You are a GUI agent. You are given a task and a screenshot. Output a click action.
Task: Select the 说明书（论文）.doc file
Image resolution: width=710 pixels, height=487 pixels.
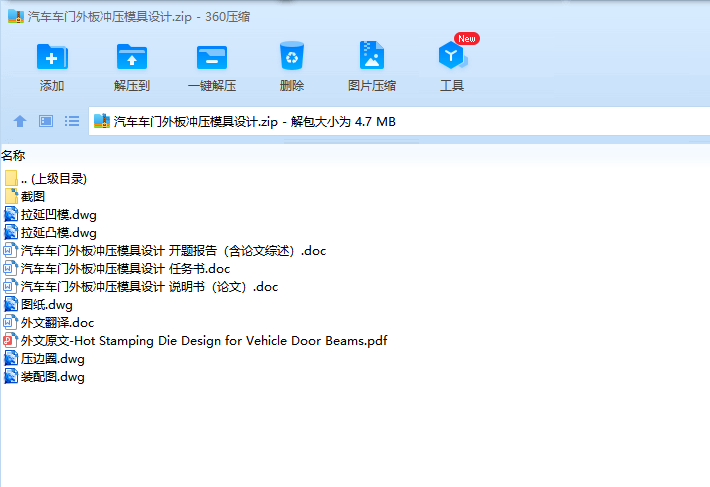pyautogui.click(x=141, y=287)
